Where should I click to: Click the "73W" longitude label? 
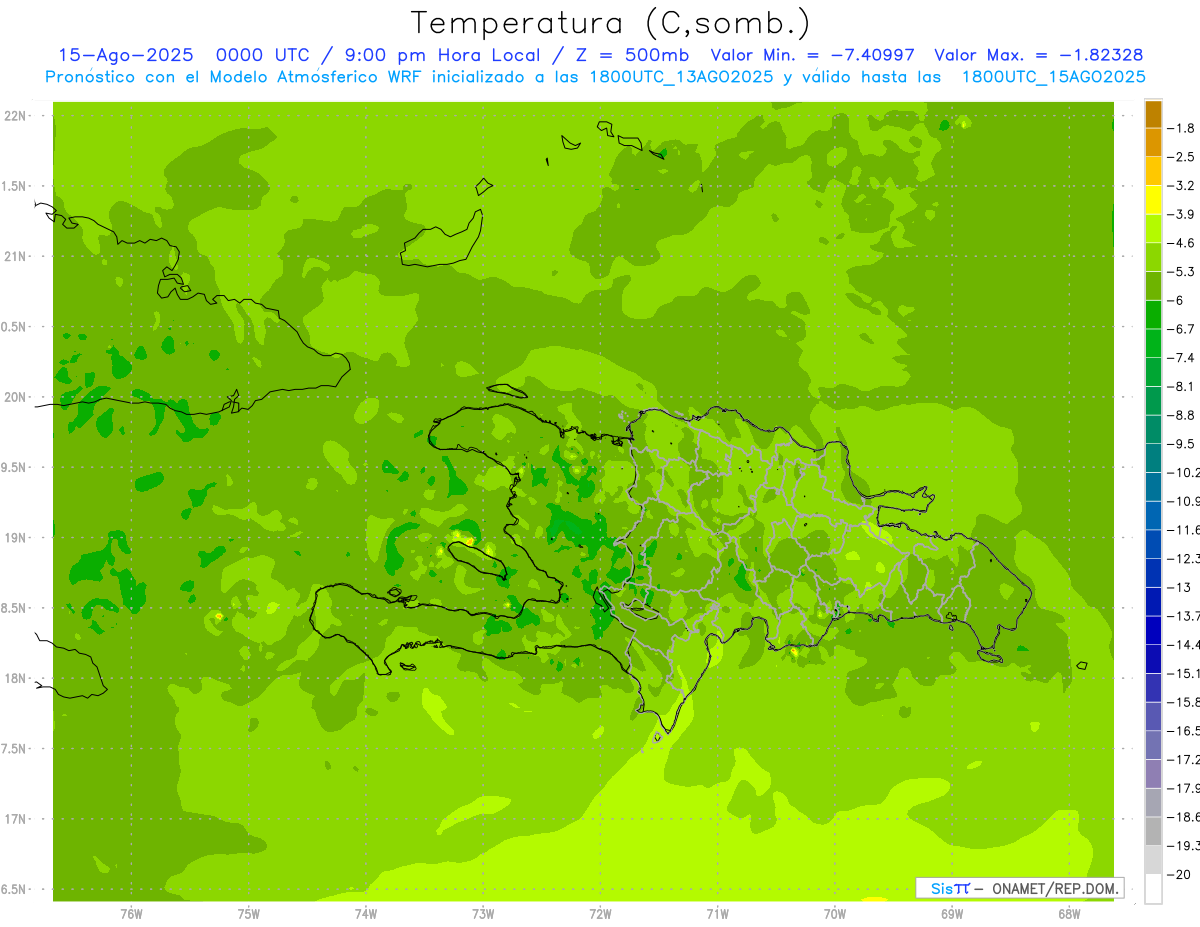coord(483,913)
